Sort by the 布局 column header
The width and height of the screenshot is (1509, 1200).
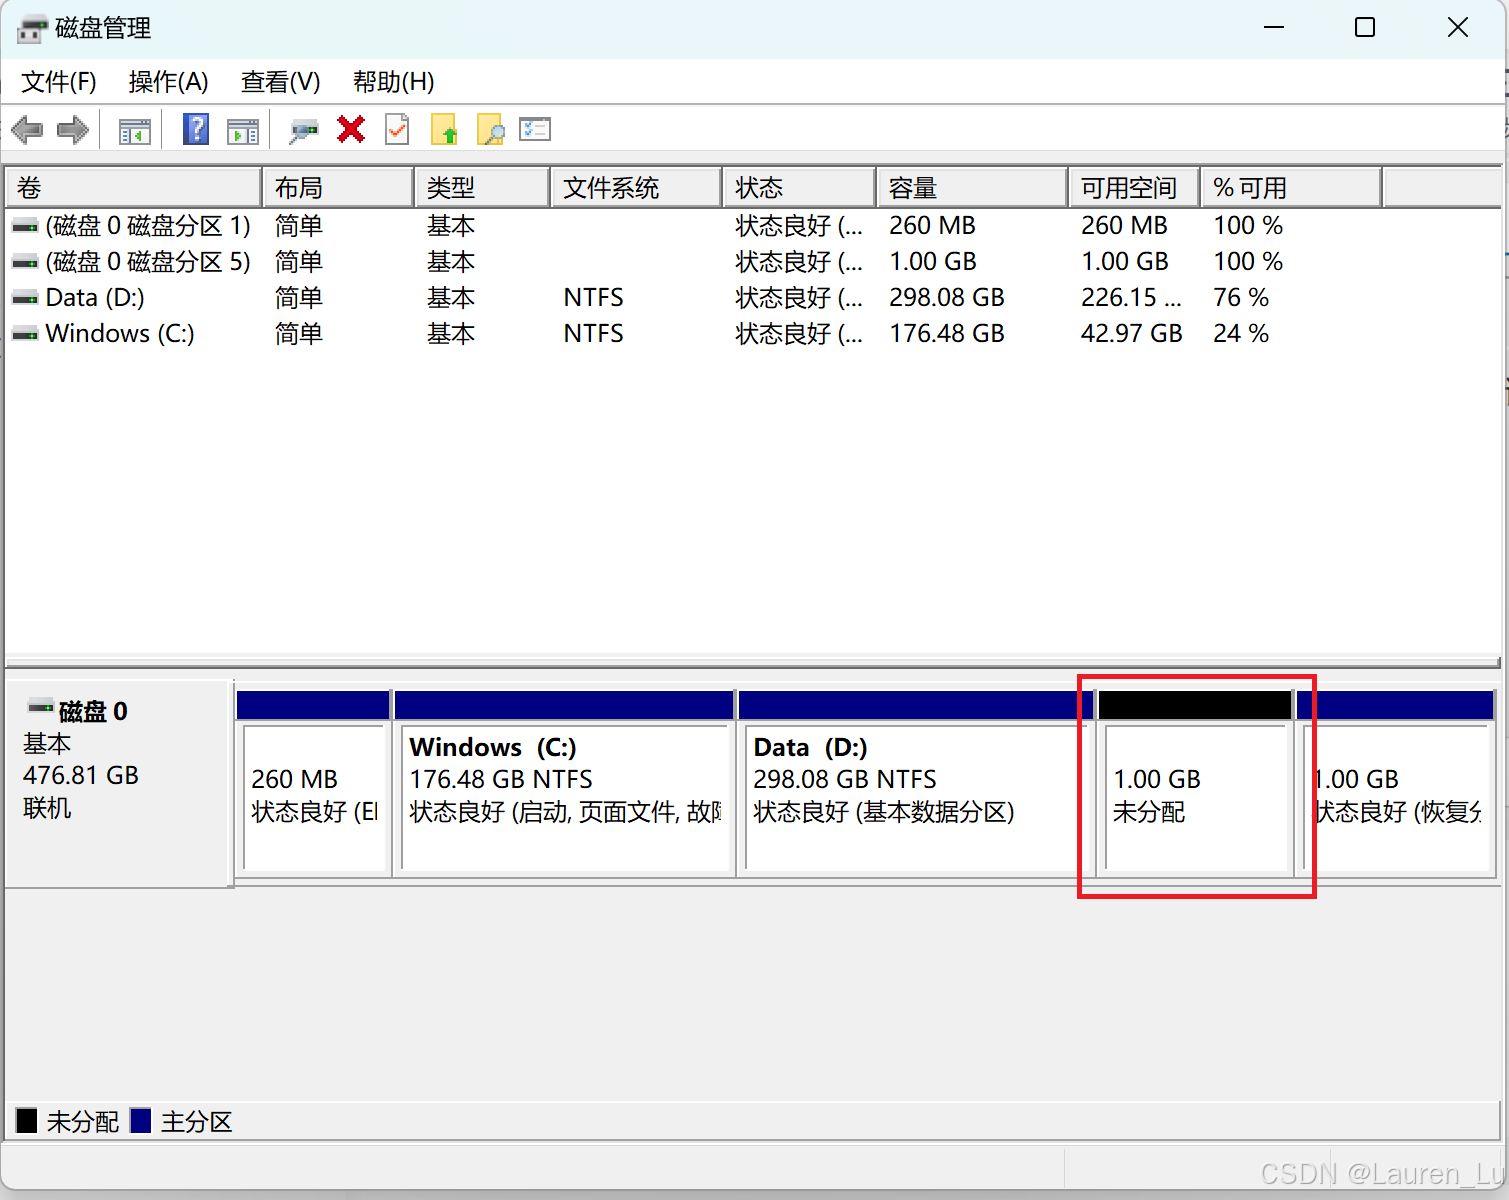338,188
